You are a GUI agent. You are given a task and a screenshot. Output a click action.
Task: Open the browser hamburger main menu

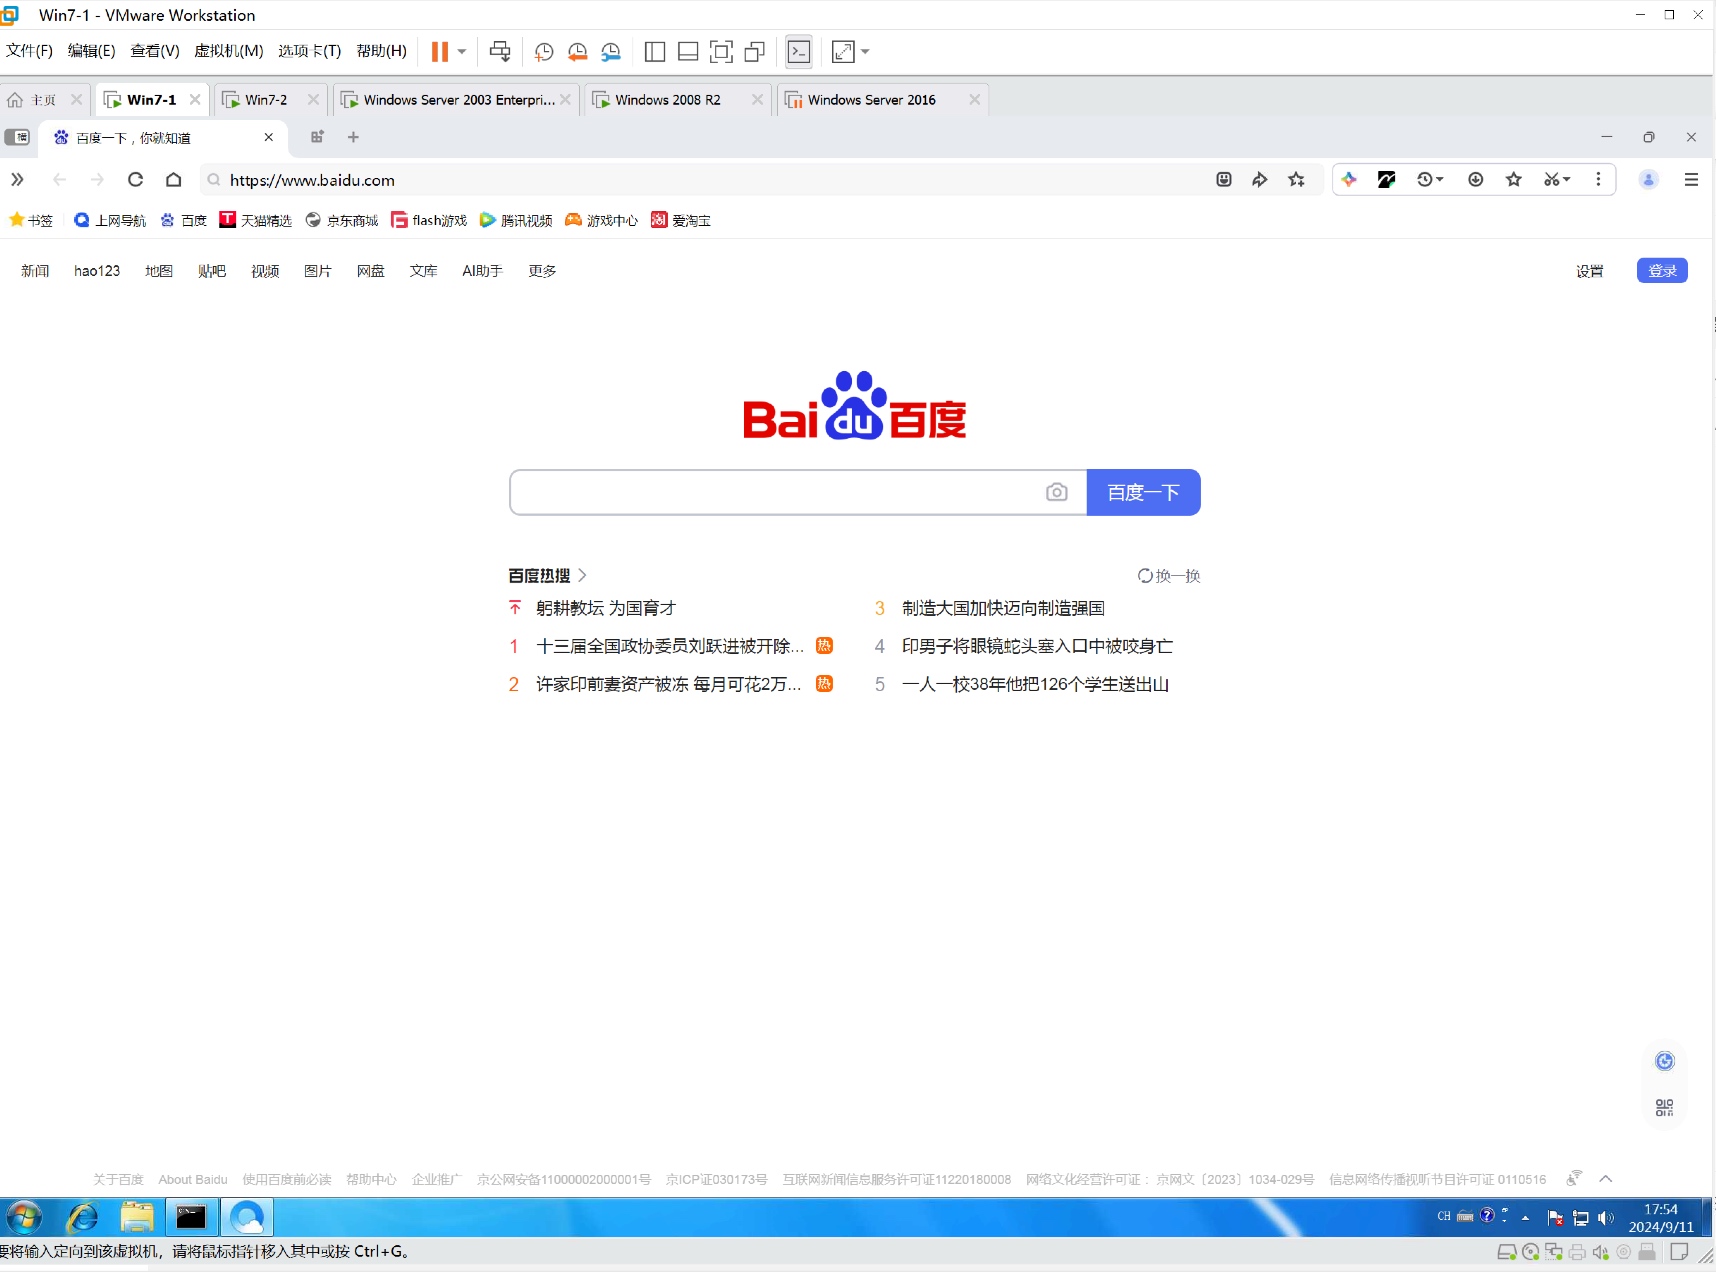pos(1691,180)
